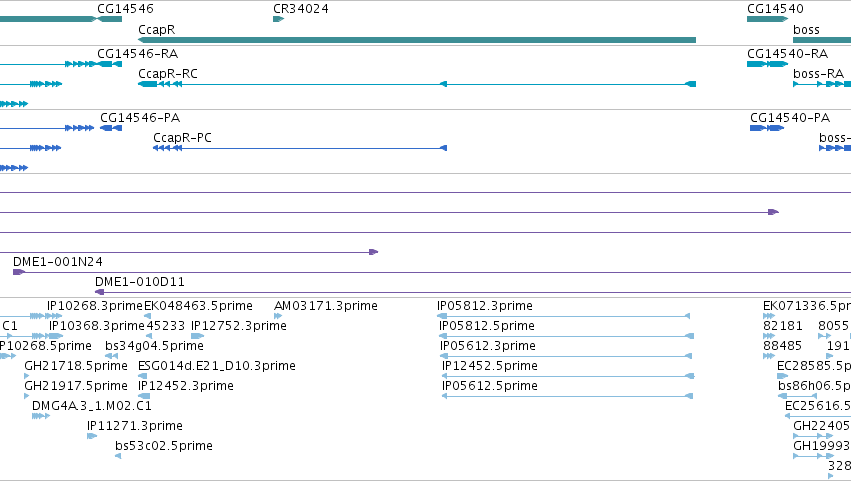Click the CR34024 gene arrow glyph
The width and height of the screenshot is (851, 481).
[x=278, y=19]
